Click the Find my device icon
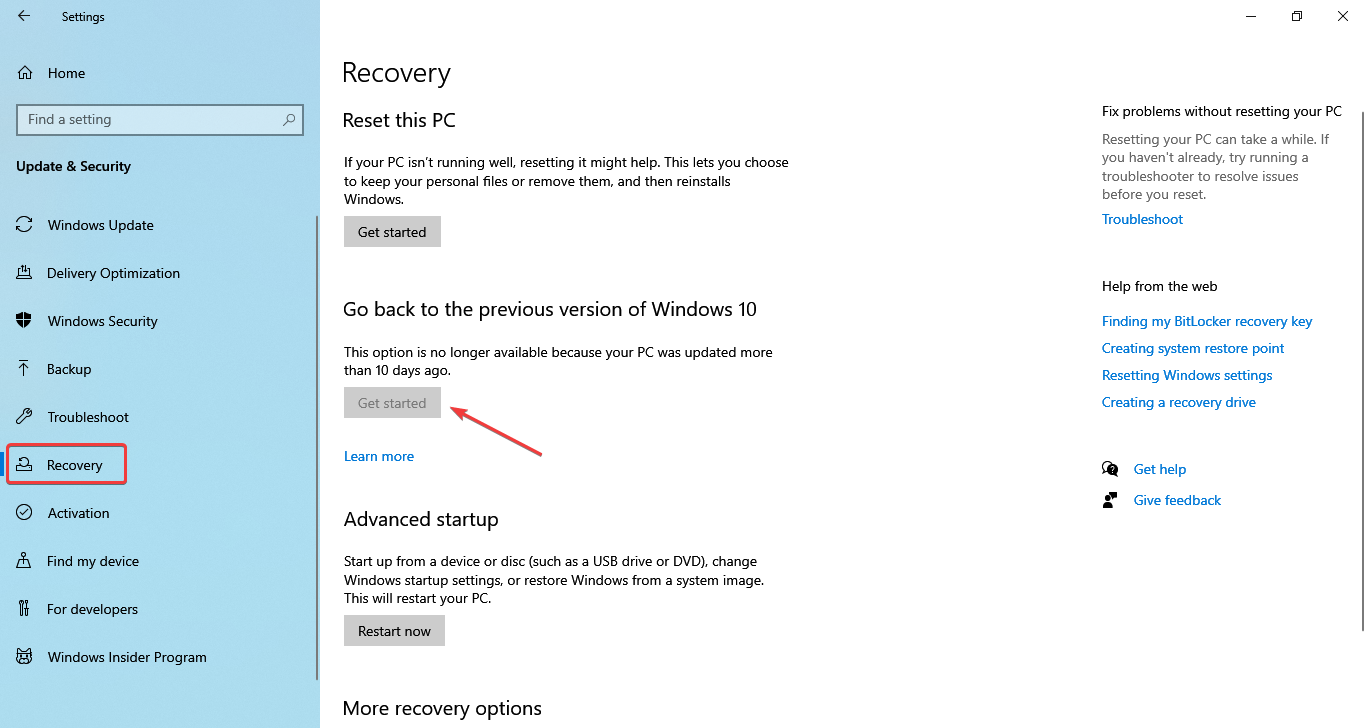This screenshot has height=728, width=1366. 25,561
